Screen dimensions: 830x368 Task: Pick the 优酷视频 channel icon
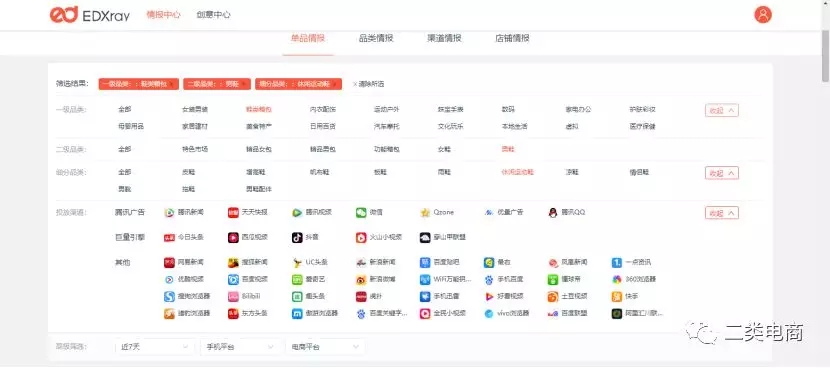pyautogui.click(x=169, y=280)
